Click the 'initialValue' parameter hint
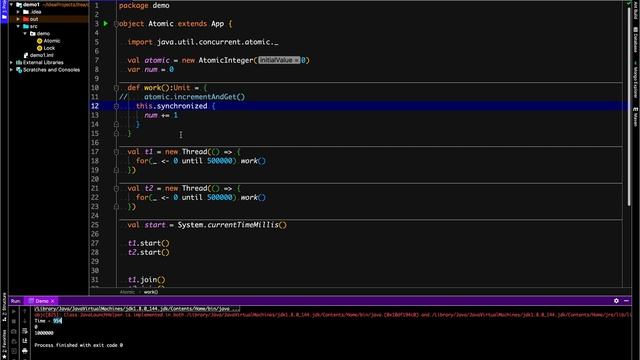 pos(279,60)
